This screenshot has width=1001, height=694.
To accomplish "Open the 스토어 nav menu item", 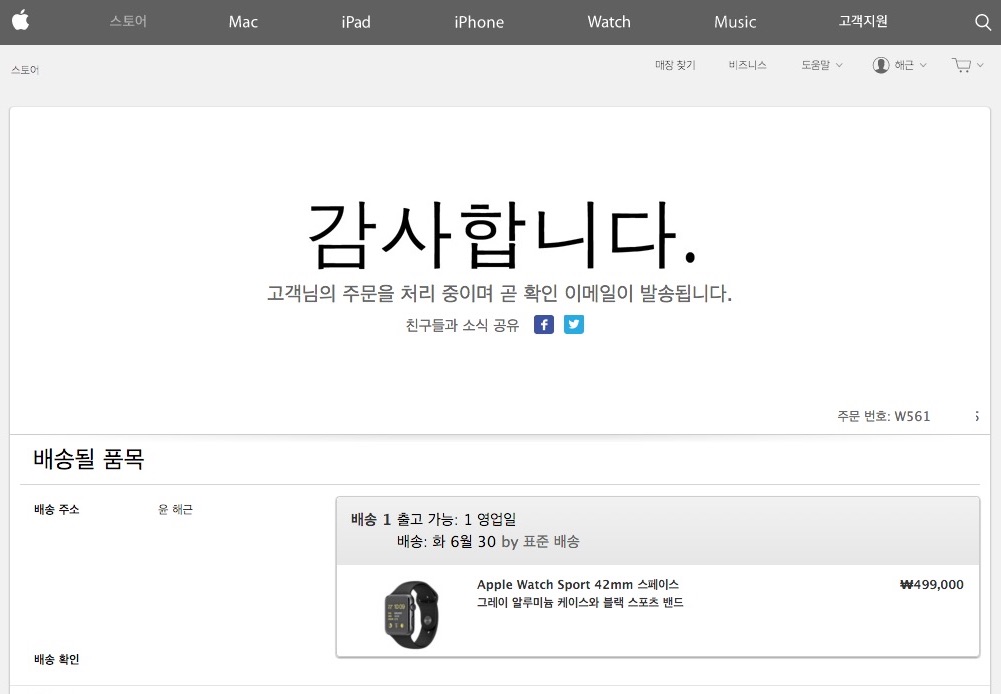I will [128, 21].
